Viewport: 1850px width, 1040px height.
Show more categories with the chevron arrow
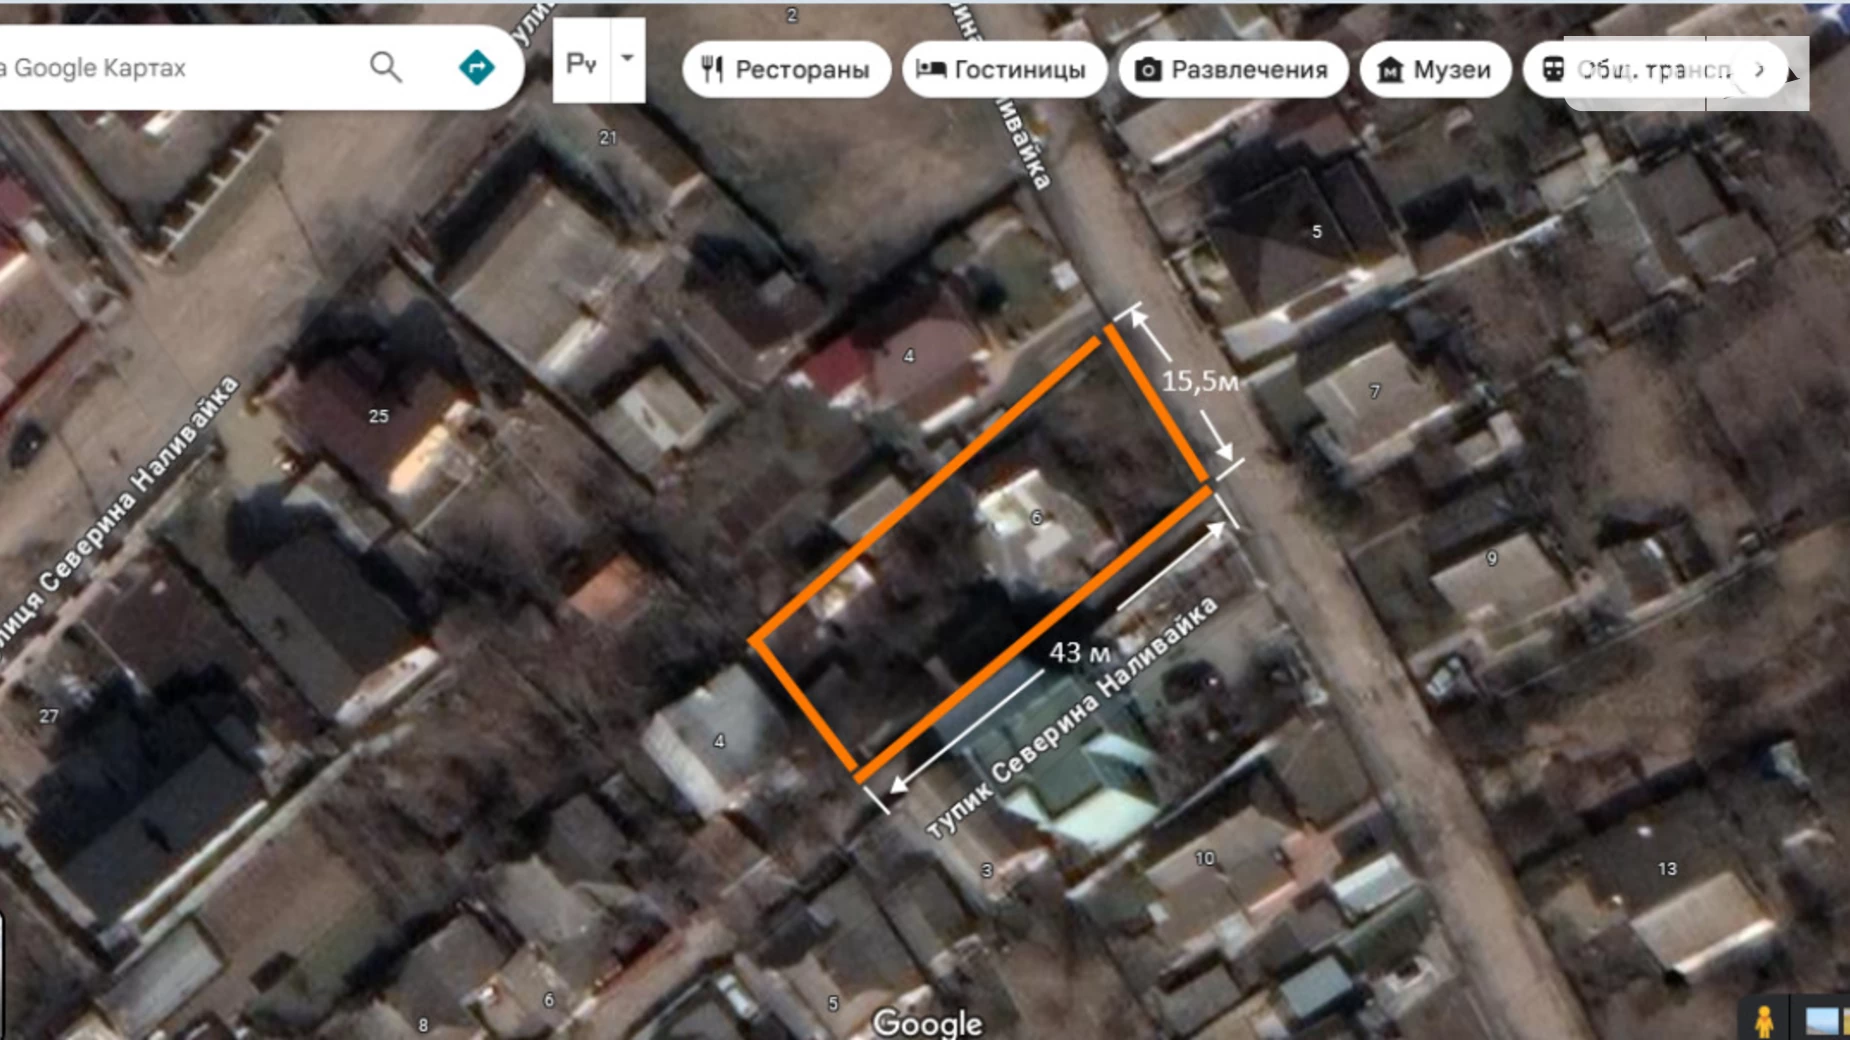coord(1760,69)
